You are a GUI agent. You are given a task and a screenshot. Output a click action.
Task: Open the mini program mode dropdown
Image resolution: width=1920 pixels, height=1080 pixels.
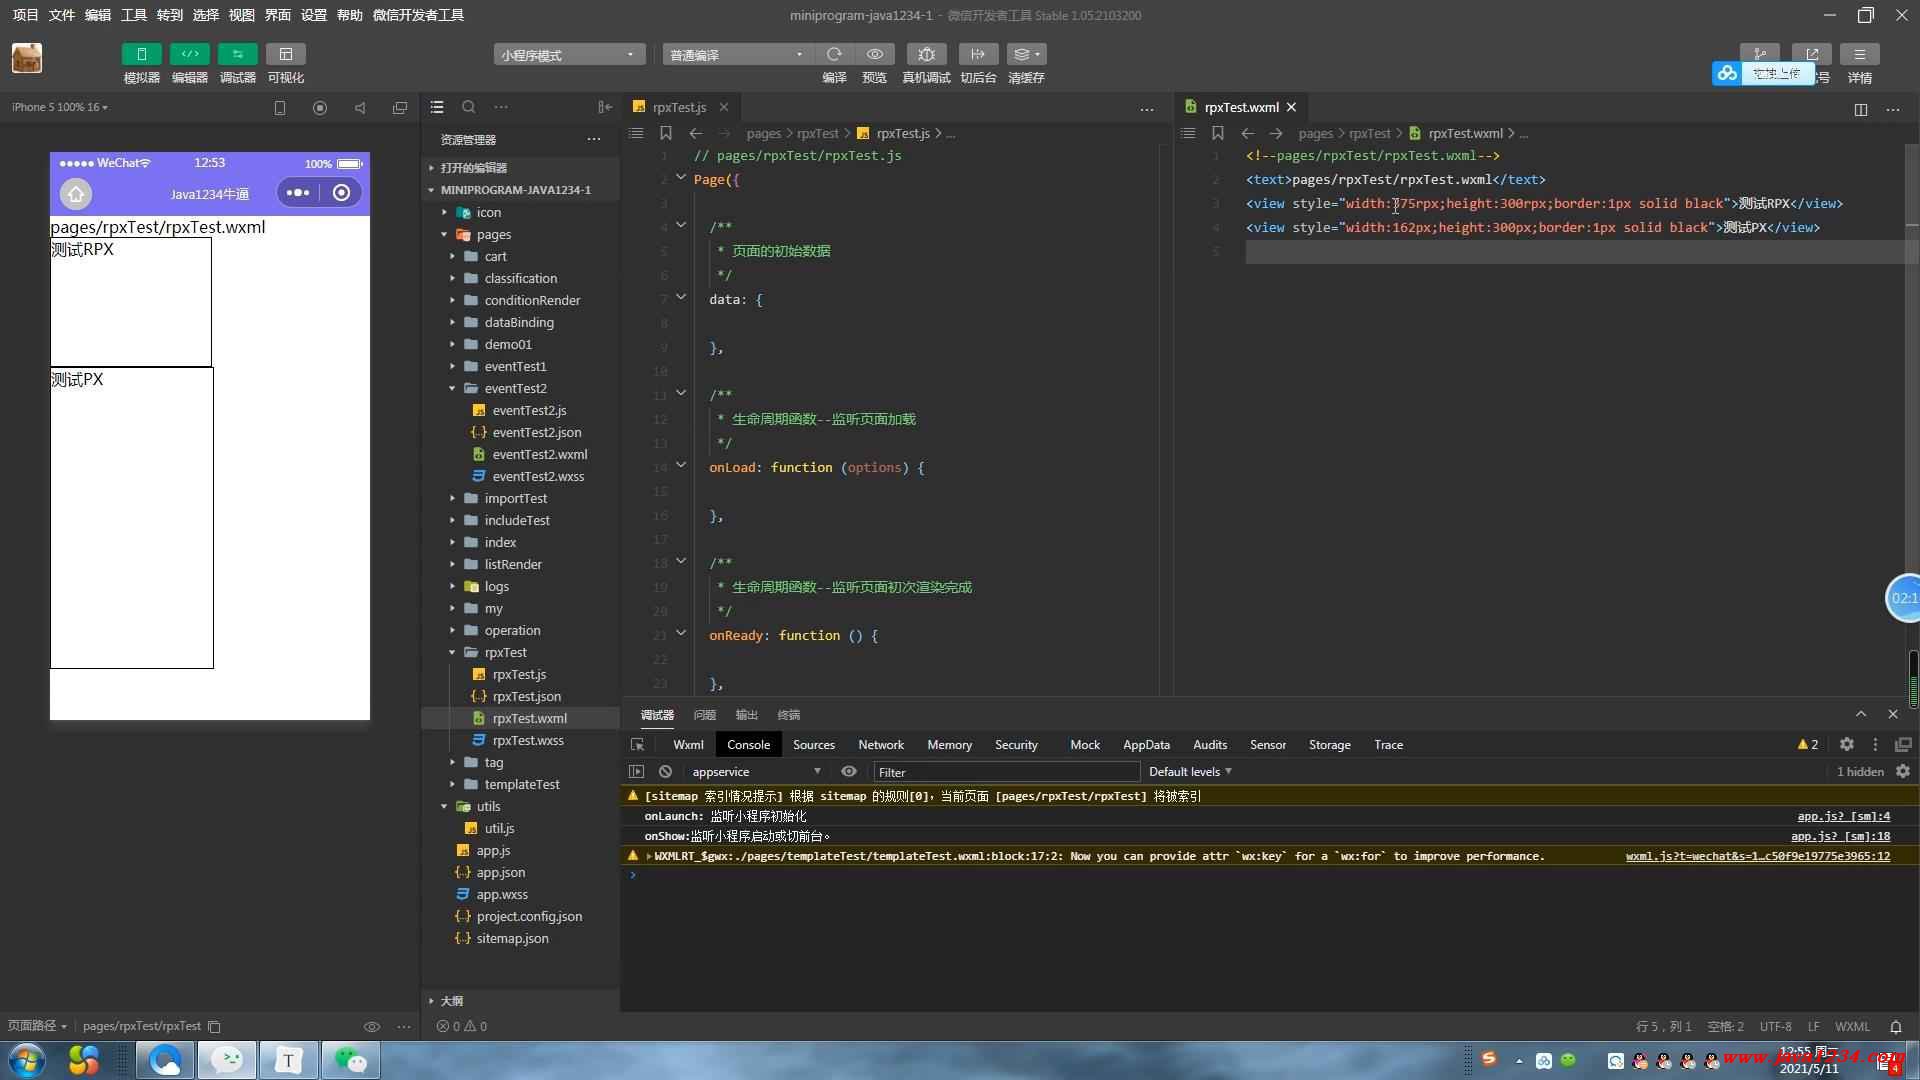pos(568,55)
